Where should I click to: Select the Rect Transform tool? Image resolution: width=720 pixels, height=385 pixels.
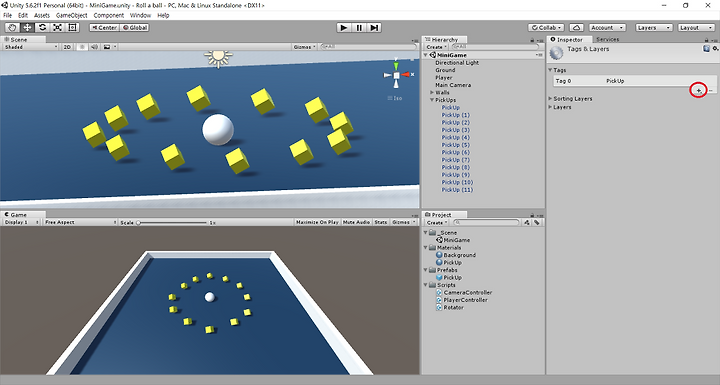73,28
